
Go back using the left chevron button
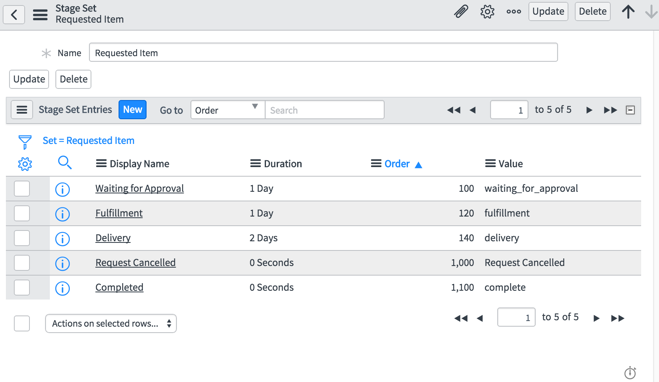tap(14, 15)
